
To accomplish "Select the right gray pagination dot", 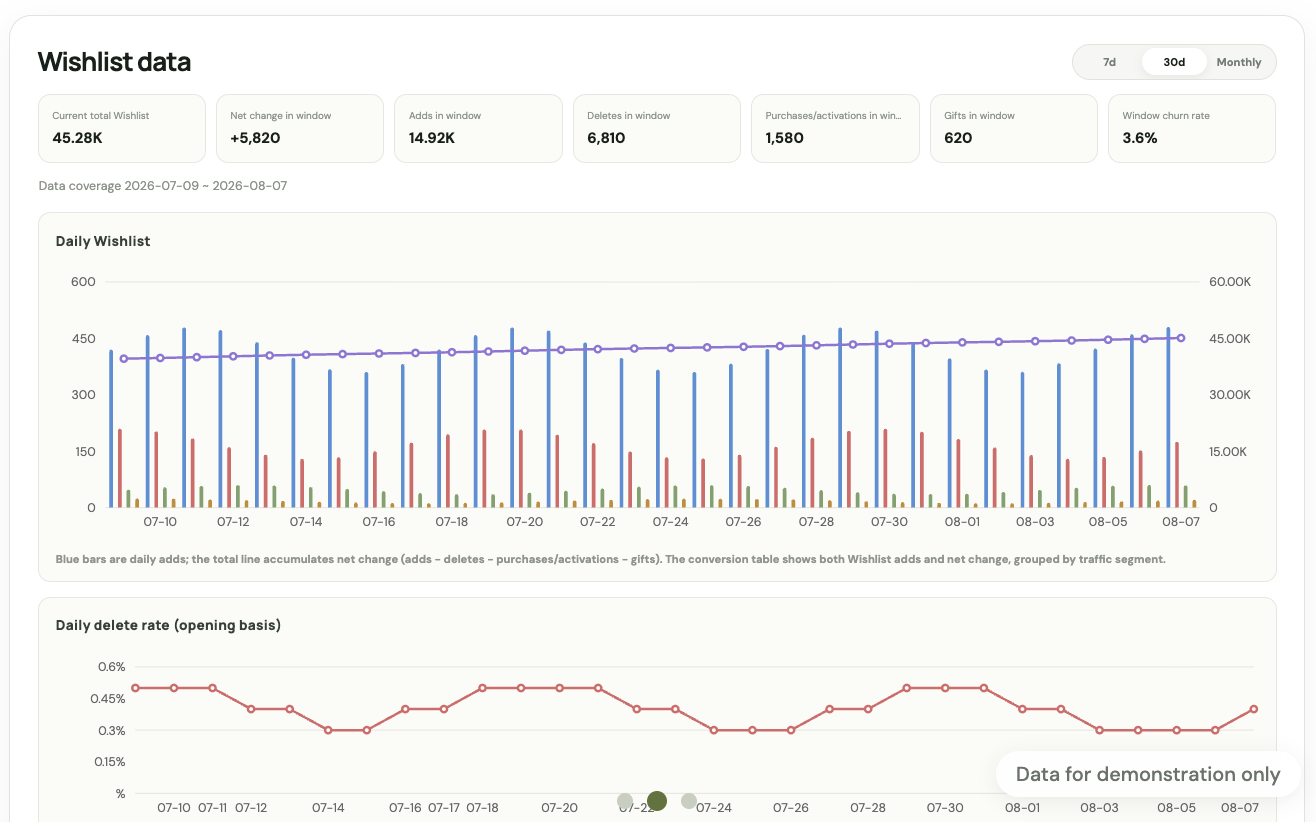I will 689,801.
